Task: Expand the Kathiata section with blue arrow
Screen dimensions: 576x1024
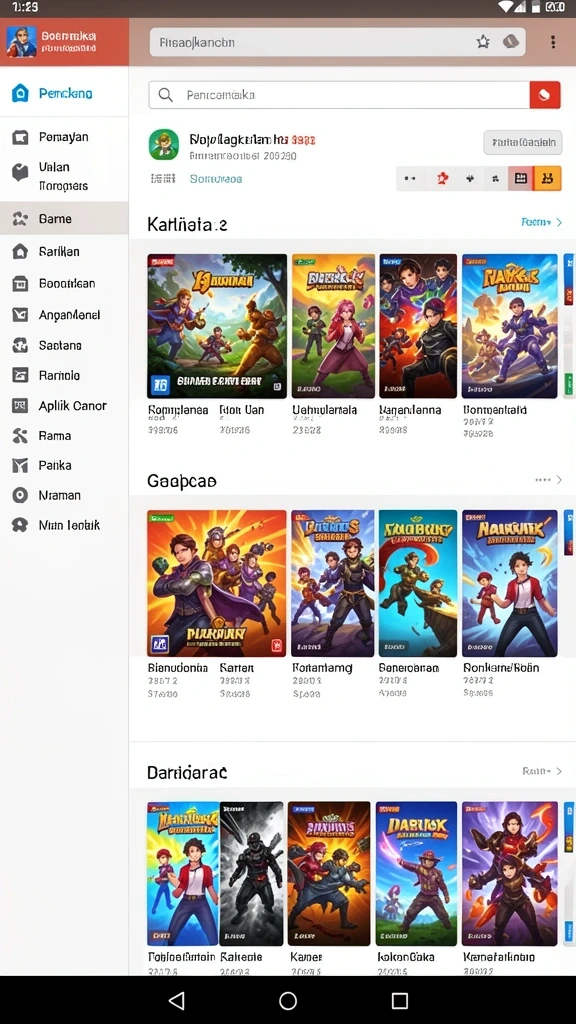Action: pos(541,222)
